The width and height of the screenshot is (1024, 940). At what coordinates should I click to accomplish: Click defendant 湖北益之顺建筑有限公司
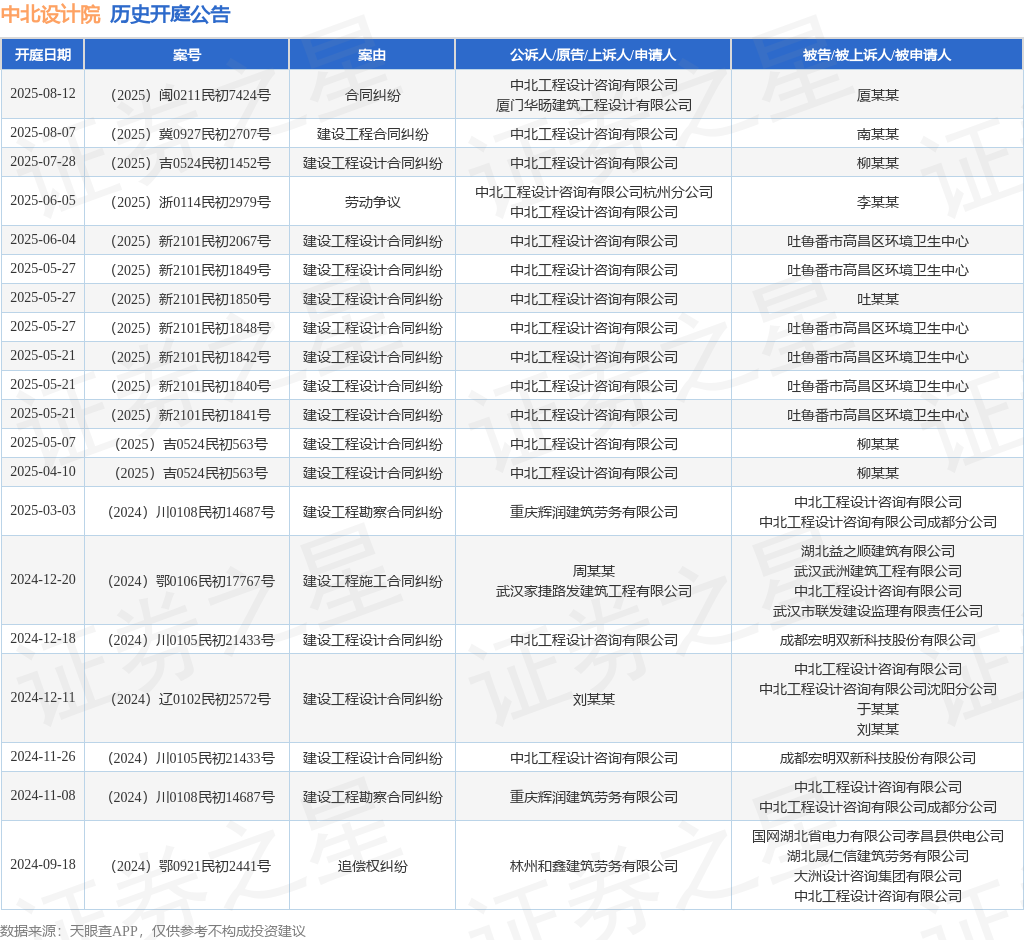click(x=877, y=551)
